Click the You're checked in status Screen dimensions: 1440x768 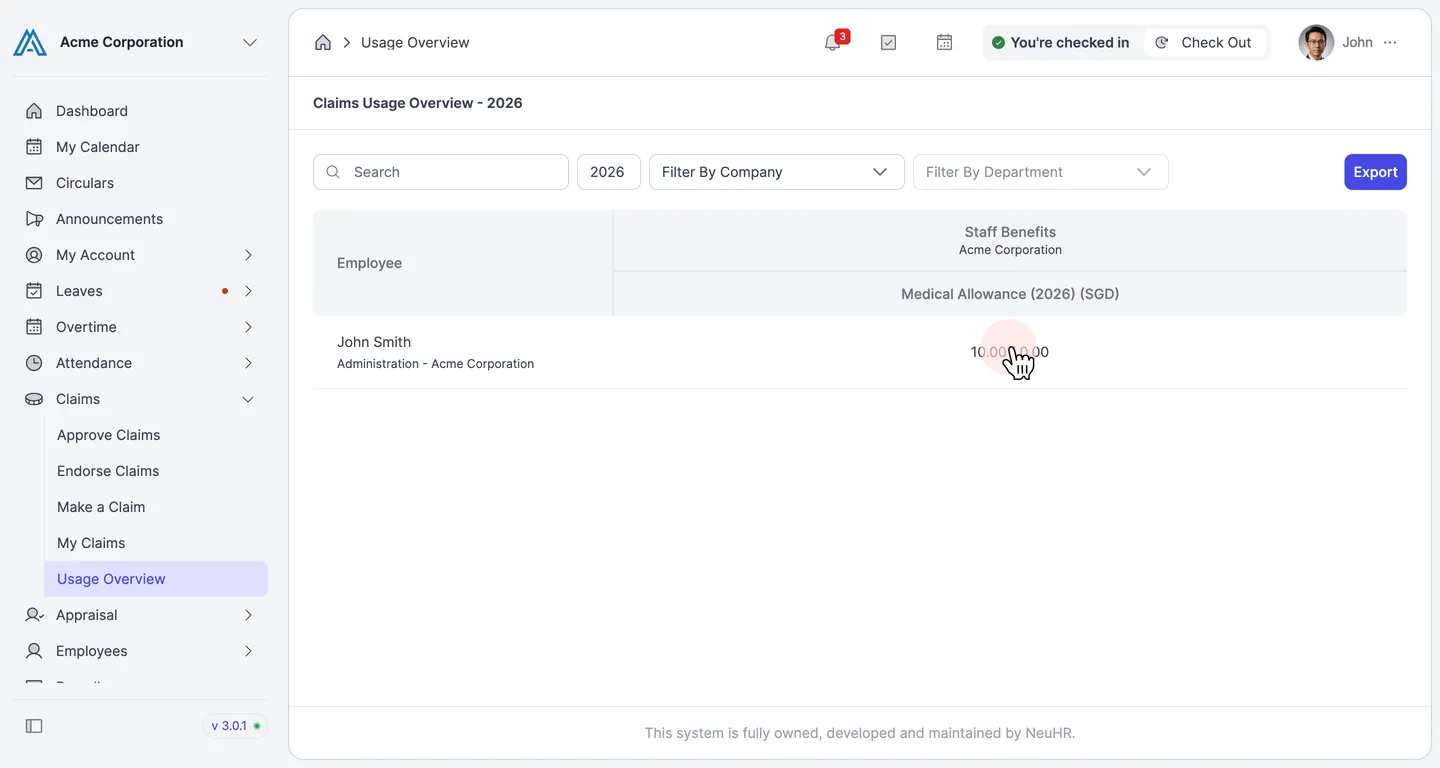click(x=1061, y=42)
